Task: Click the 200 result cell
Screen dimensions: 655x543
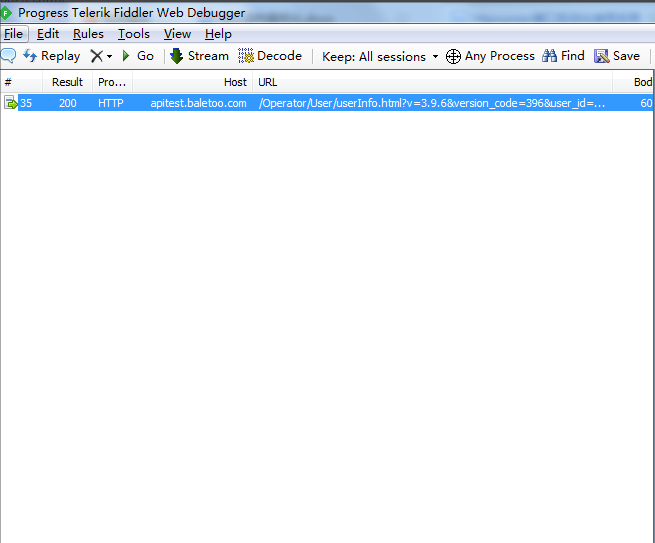Action: 68,103
